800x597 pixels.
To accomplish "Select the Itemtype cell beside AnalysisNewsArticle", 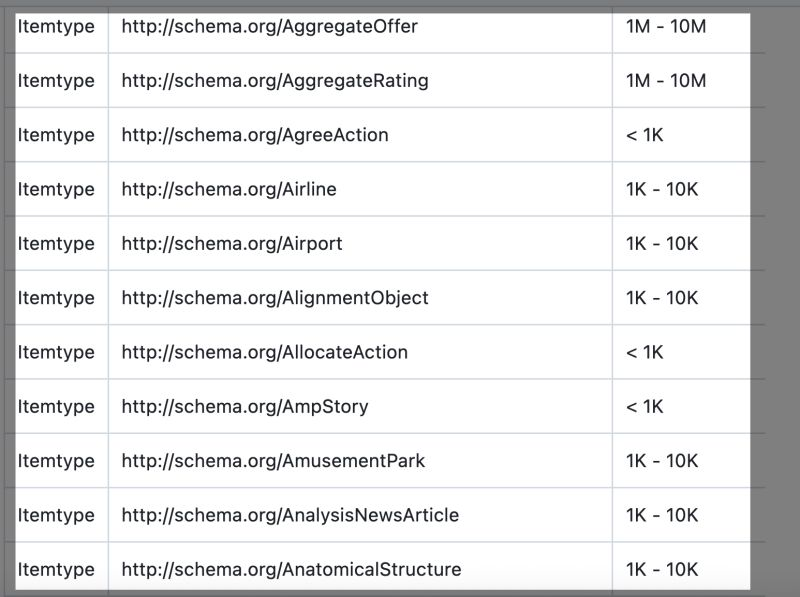I will click(56, 515).
